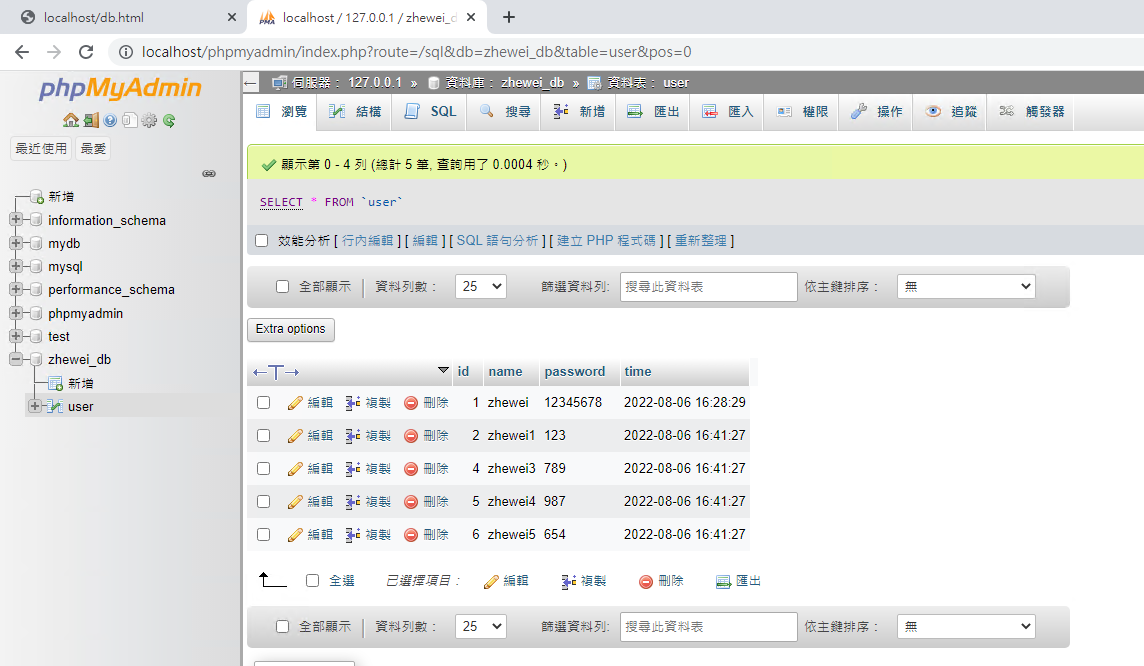Open the top 資料列數 rows dropdown

coord(480,287)
